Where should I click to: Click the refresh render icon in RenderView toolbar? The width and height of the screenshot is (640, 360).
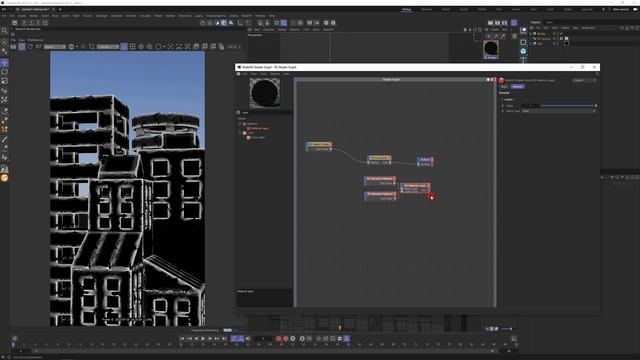coord(30,47)
